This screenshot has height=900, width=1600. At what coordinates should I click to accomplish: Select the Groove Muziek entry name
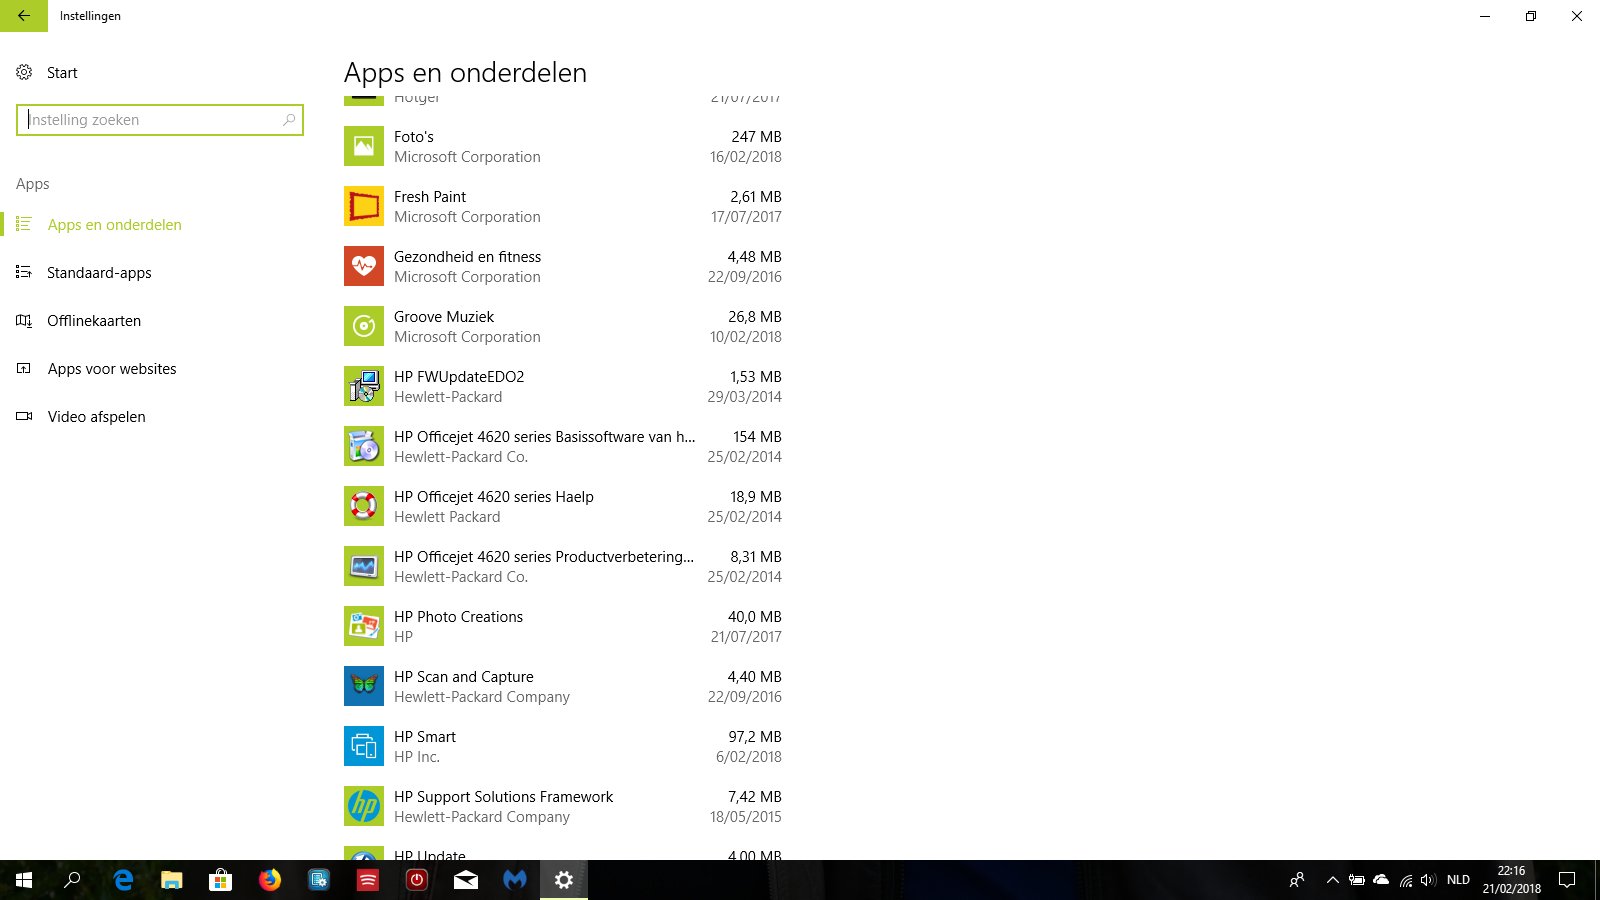(444, 317)
